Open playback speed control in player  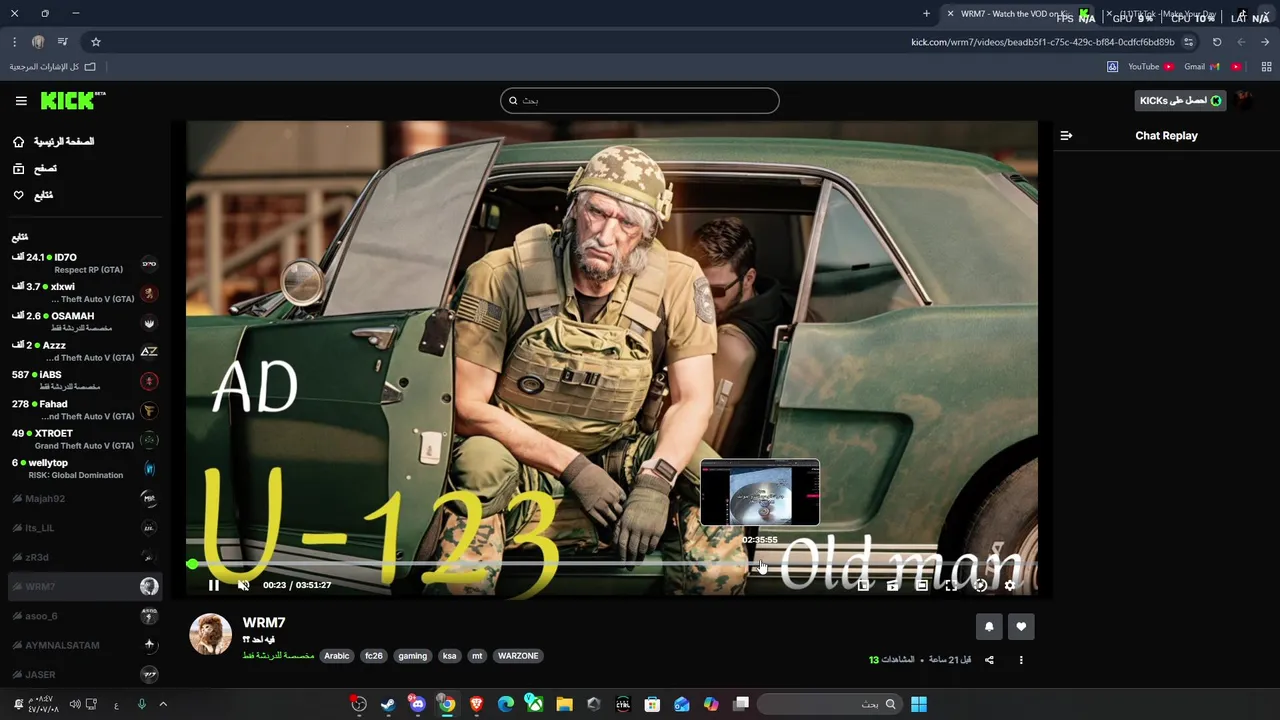tap(980, 585)
